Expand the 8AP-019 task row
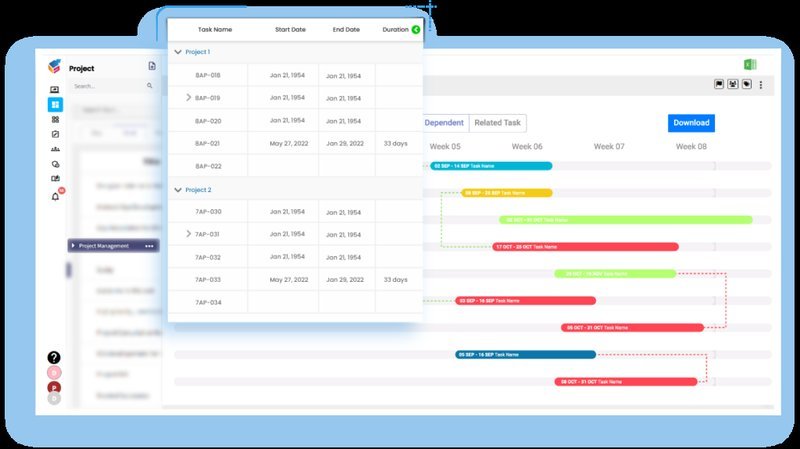The height and width of the screenshot is (449, 800). pos(188,97)
